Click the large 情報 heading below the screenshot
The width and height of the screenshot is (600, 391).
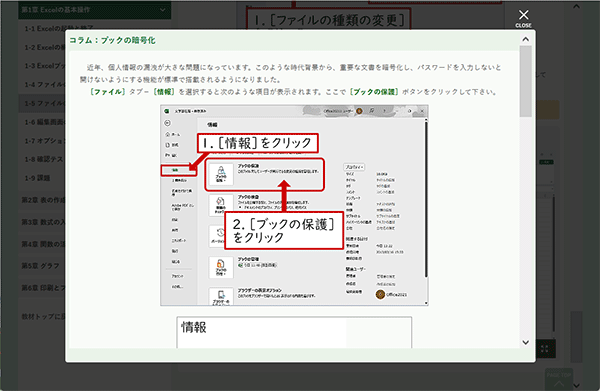tap(194, 327)
